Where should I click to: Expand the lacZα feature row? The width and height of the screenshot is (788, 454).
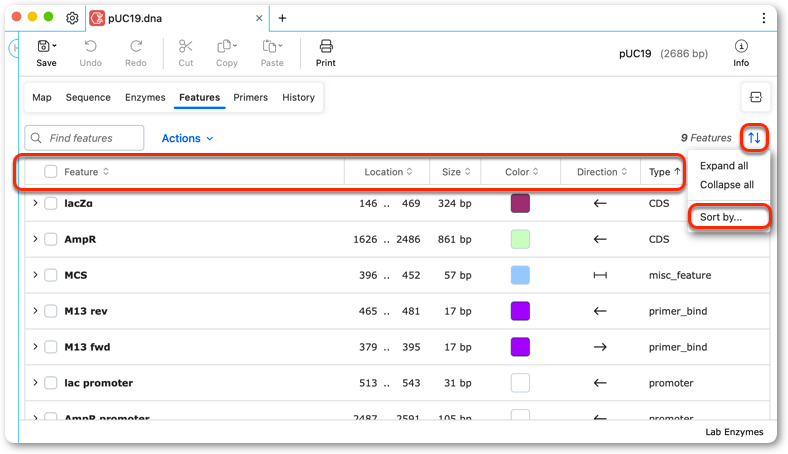point(35,203)
